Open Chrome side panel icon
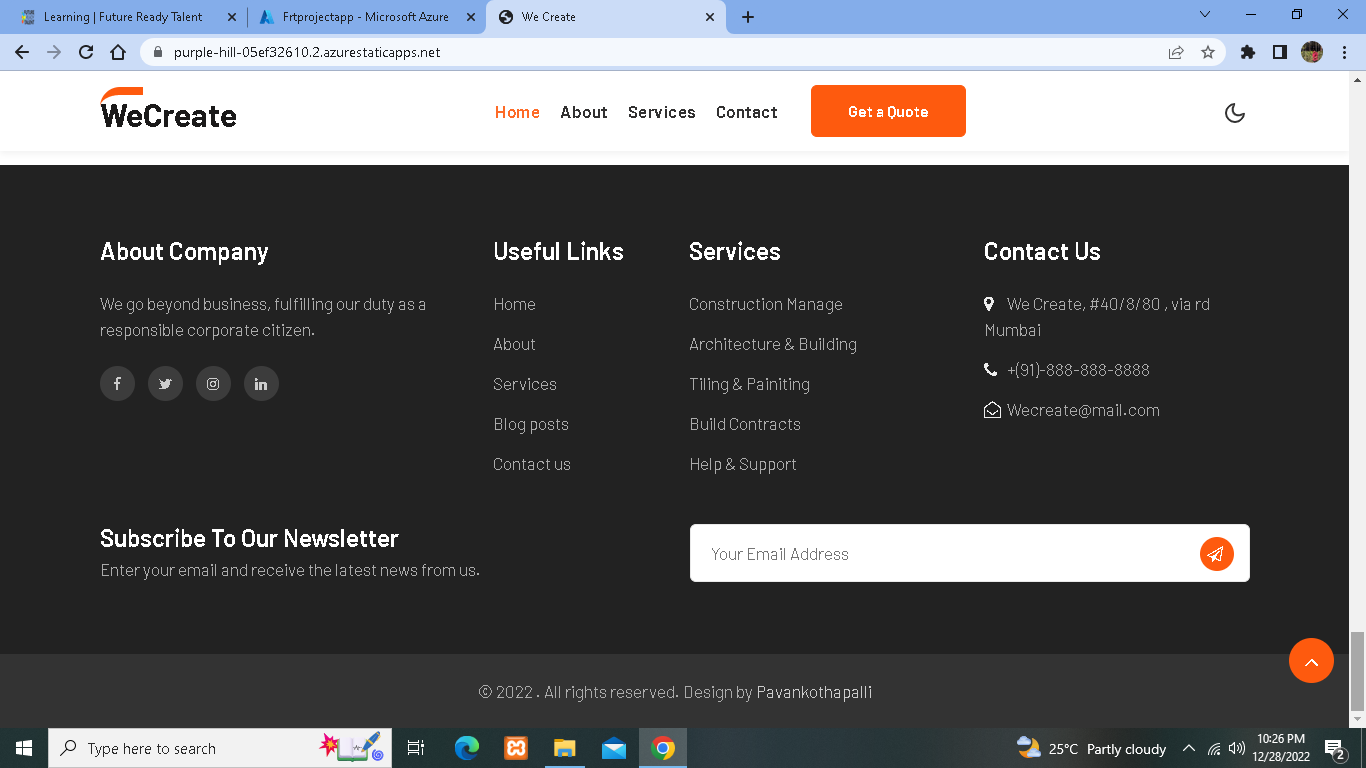The height and width of the screenshot is (768, 1366). coord(1280,52)
